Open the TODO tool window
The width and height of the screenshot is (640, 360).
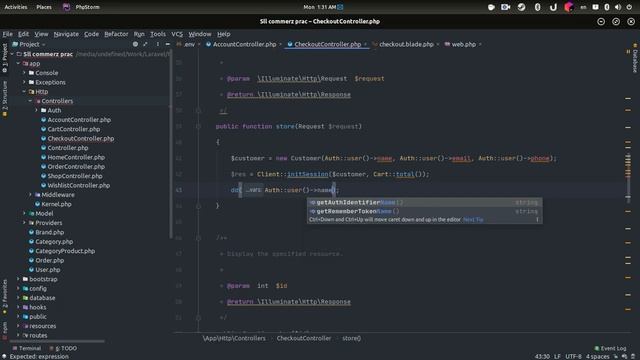(63, 348)
